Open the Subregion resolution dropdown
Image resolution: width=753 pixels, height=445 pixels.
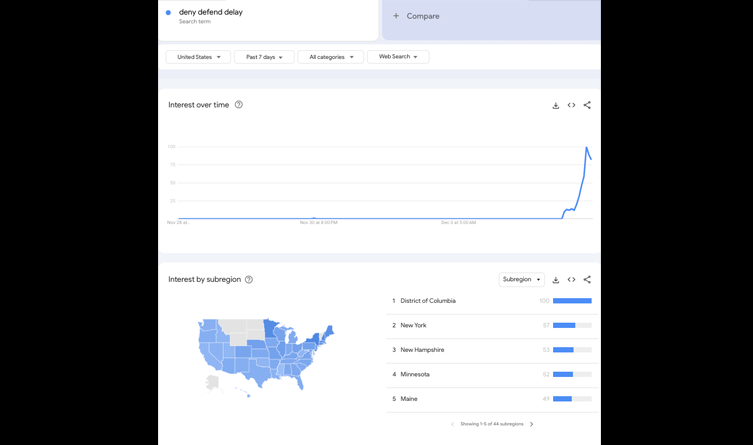[521, 280]
